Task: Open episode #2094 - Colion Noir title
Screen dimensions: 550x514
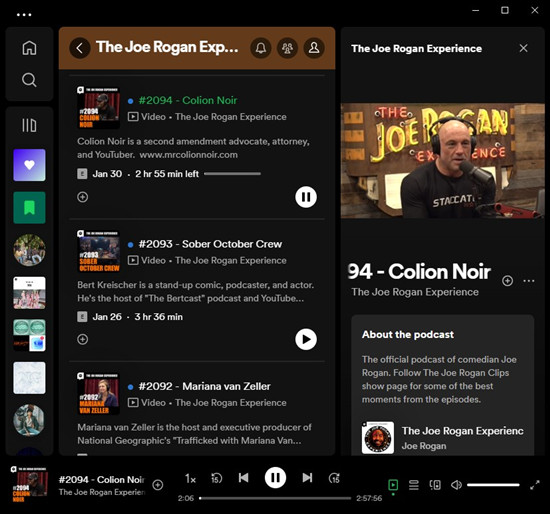Action: tap(188, 100)
